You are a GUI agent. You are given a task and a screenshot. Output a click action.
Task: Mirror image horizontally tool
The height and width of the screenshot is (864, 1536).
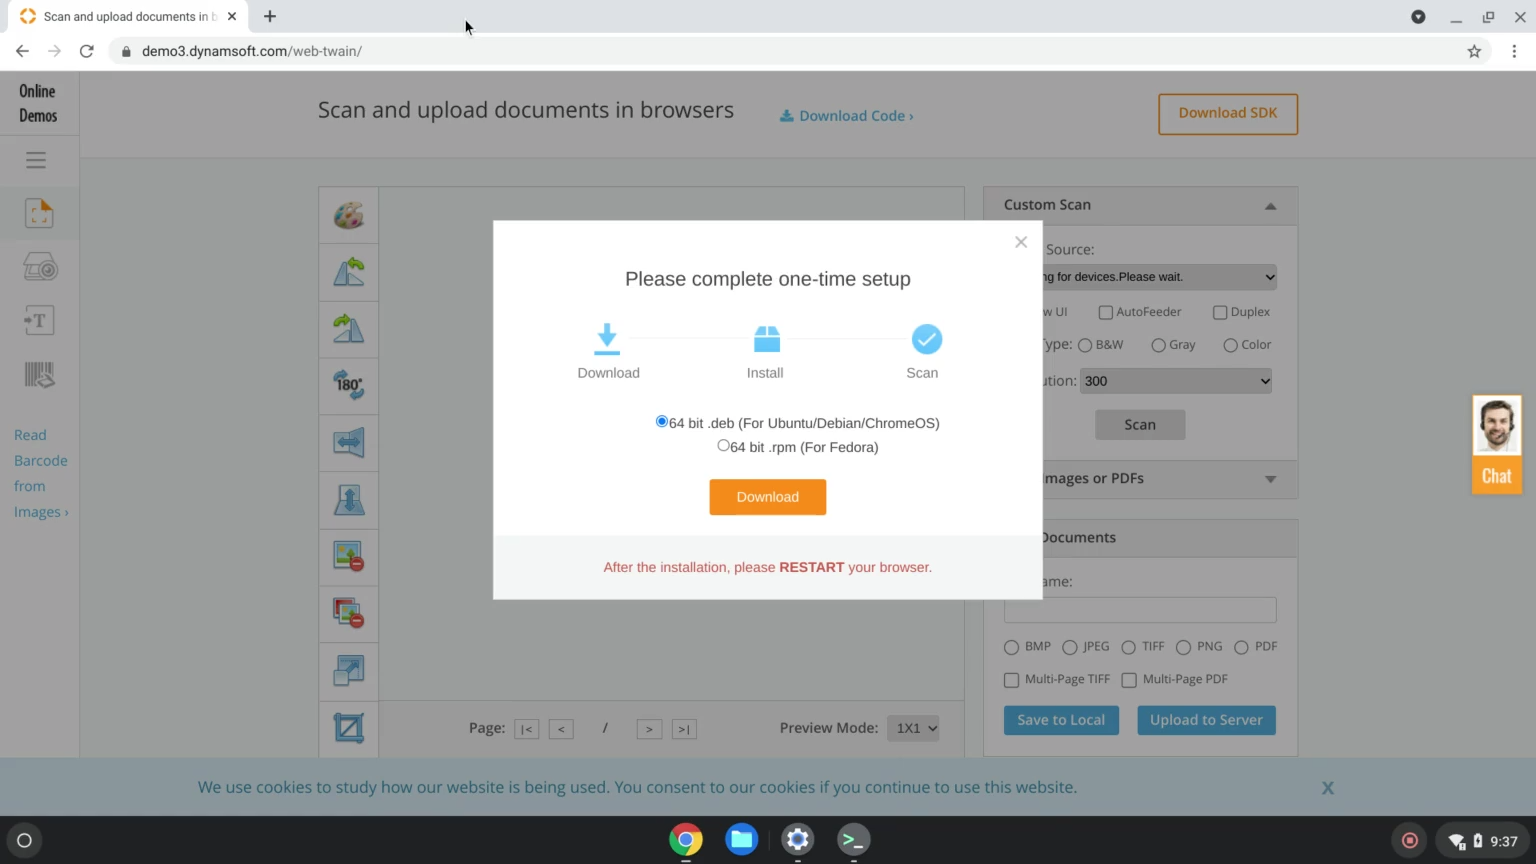349,442
